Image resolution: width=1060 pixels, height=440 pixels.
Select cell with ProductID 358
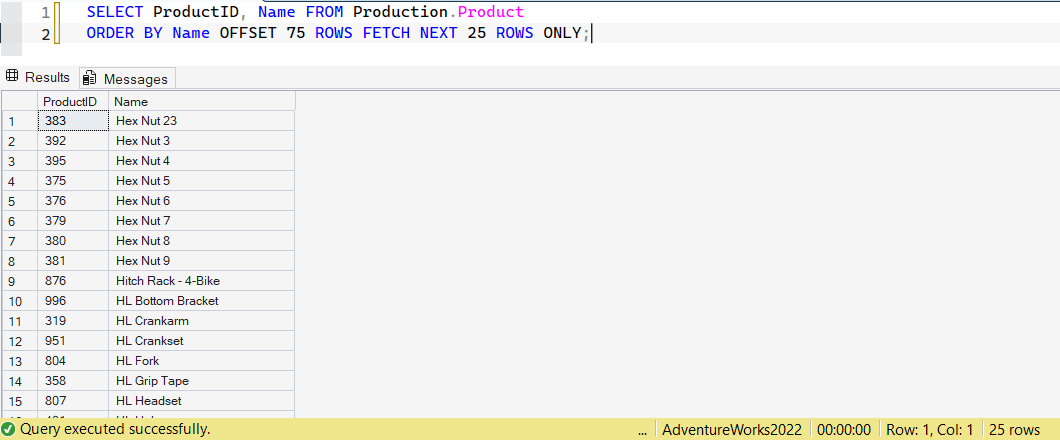click(73, 381)
